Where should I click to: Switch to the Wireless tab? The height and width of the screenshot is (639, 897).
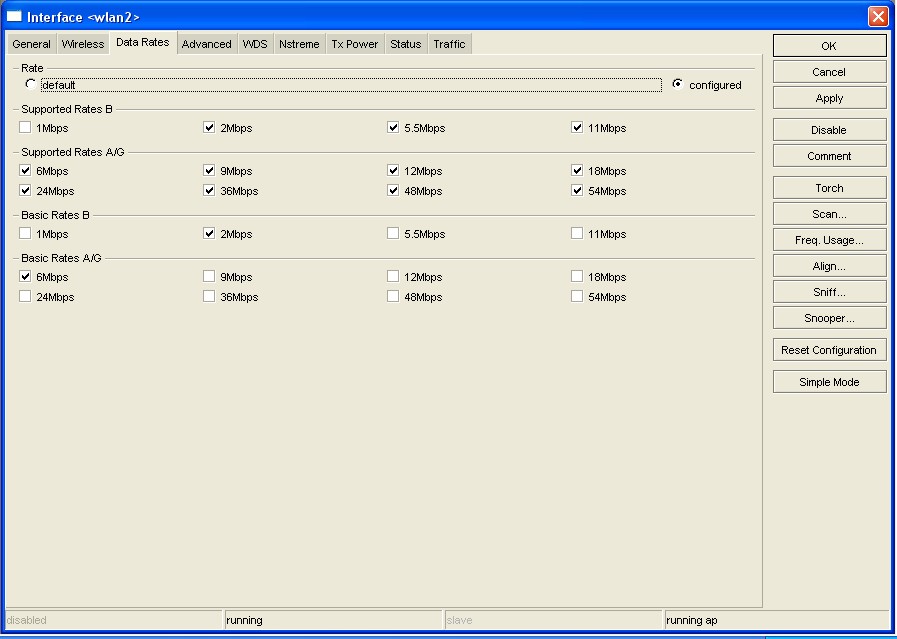[x=83, y=44]
